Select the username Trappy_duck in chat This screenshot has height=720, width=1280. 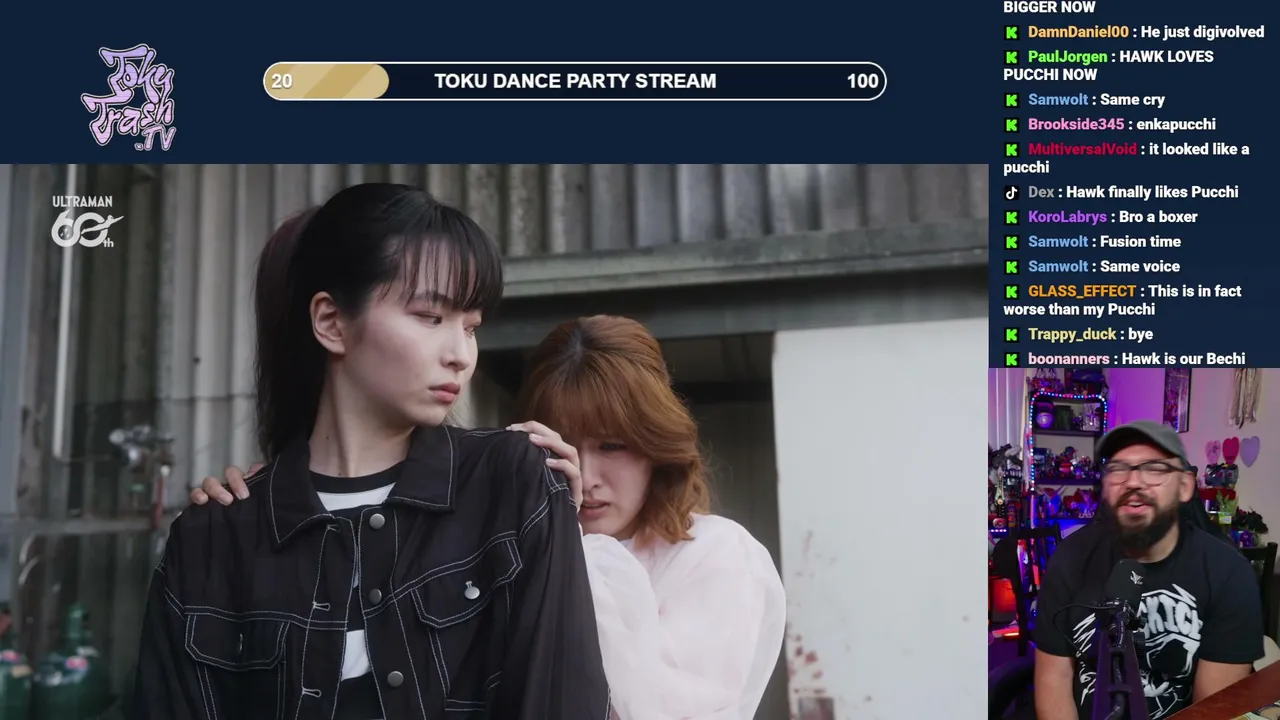(1072, 334)
